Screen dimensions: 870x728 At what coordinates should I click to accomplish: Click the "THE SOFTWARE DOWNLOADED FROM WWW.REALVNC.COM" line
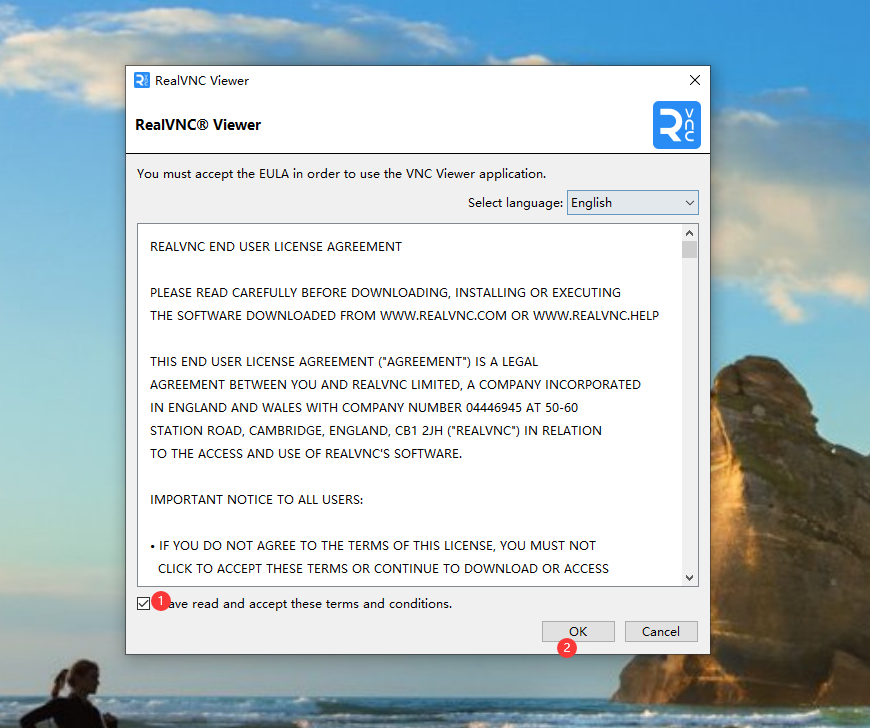coord(404,316)
